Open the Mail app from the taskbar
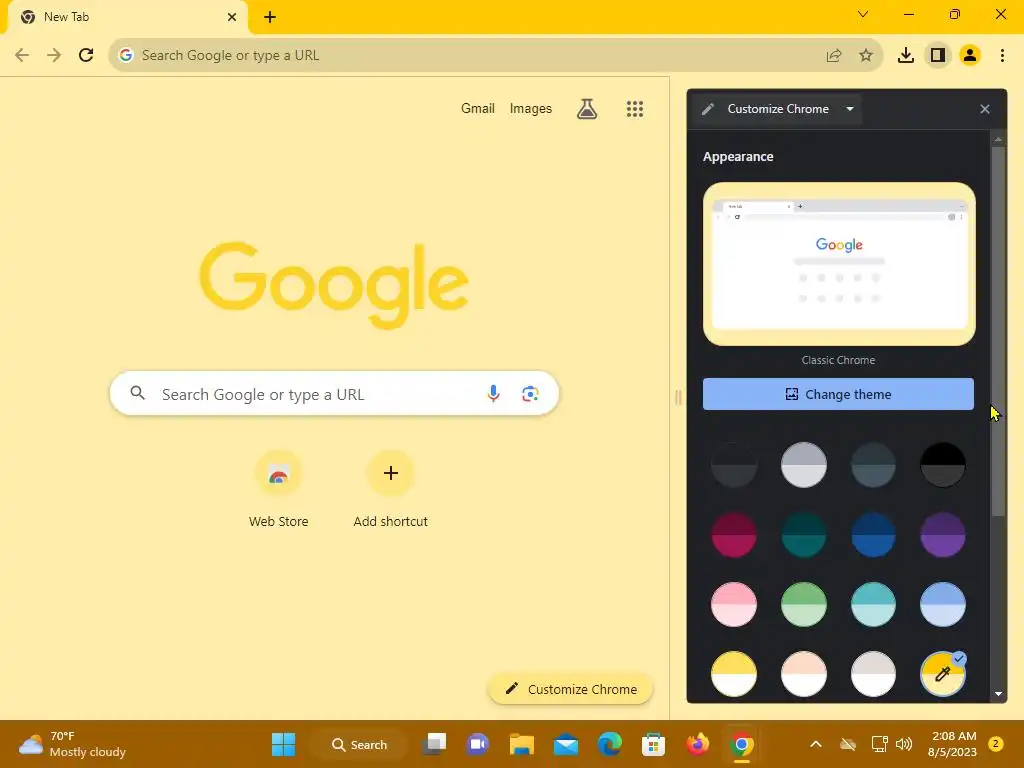This screenshot has width=1024, height=768. [566, 744]
